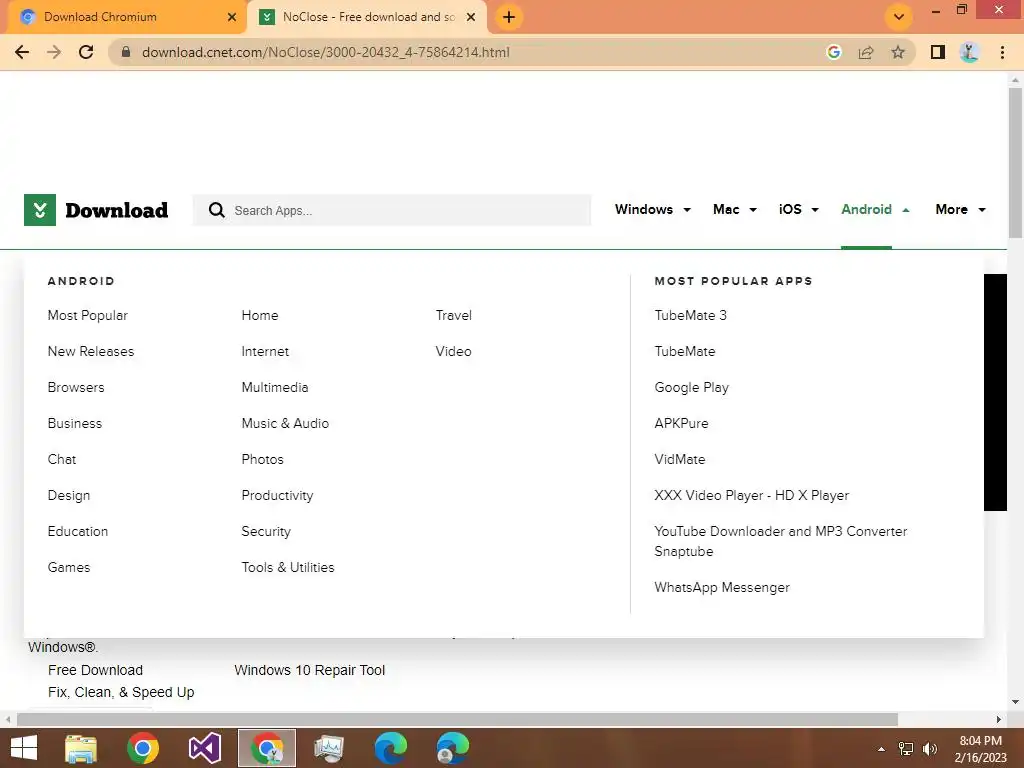
Task: Open Google Play popular app link
Action: [692, 387]
